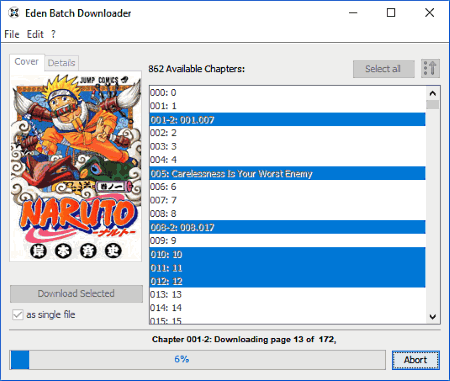Select chapter '009: 9'

pyautogui.click(x=288, y=240)
